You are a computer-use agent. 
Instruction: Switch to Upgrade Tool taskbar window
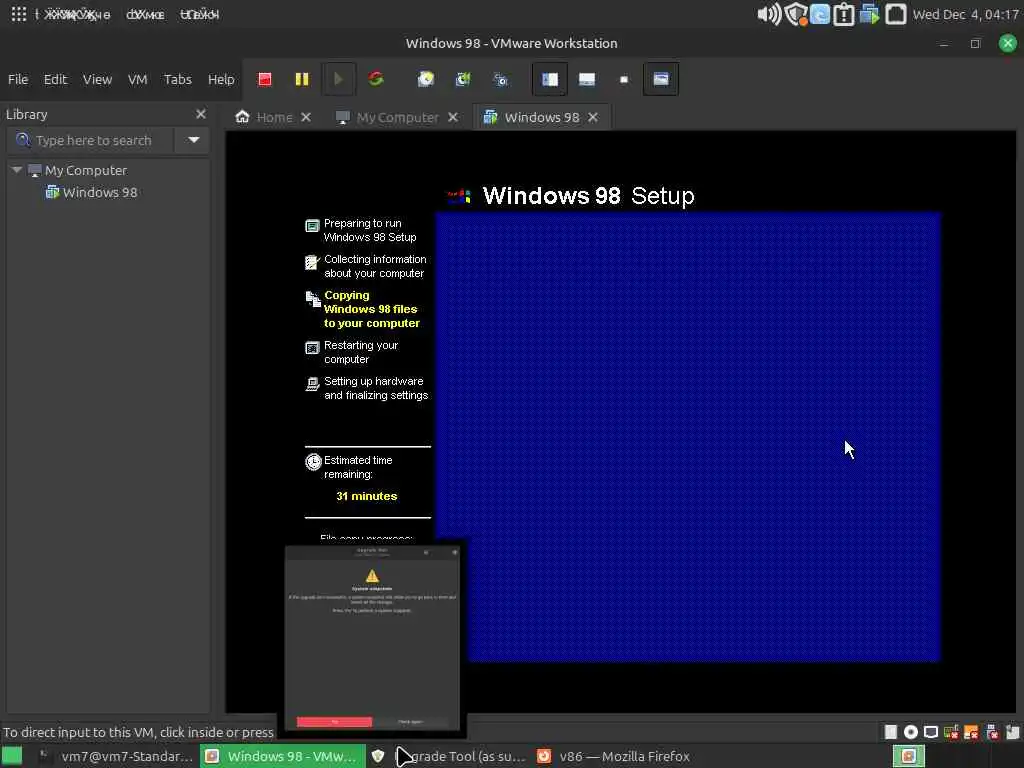point(449,756)
